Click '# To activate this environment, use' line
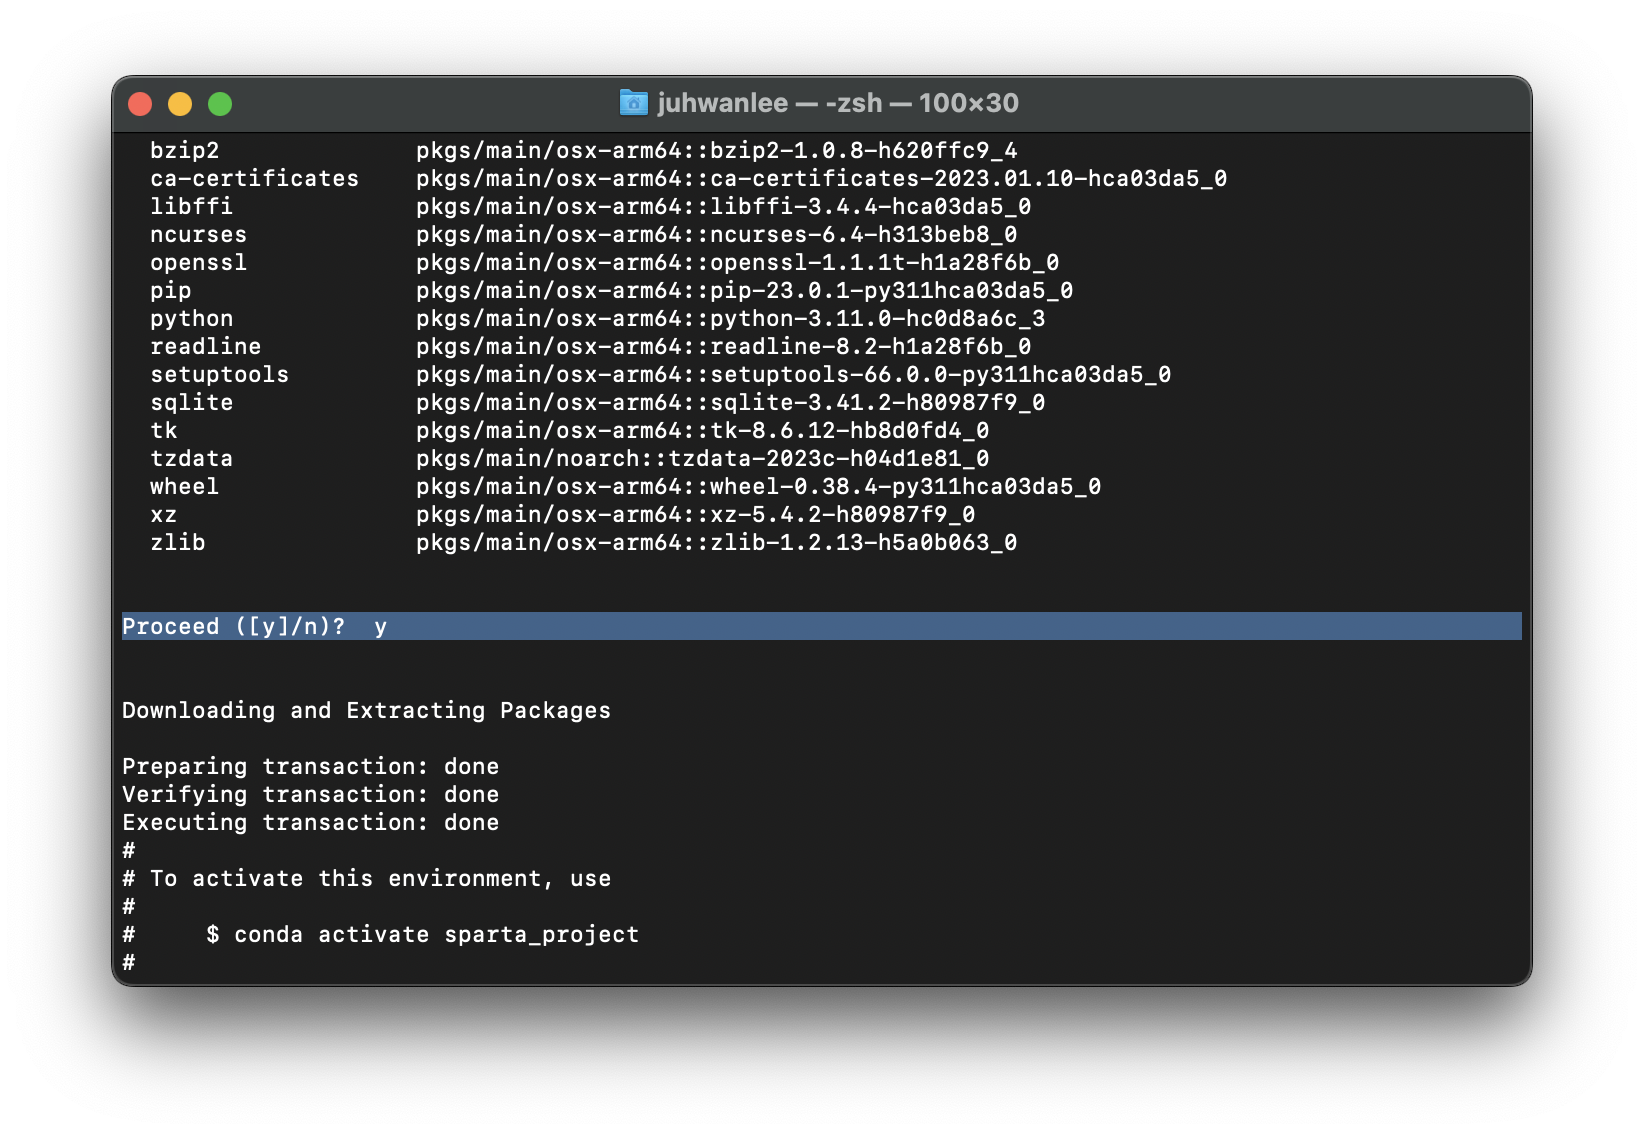 click(367, 879)
